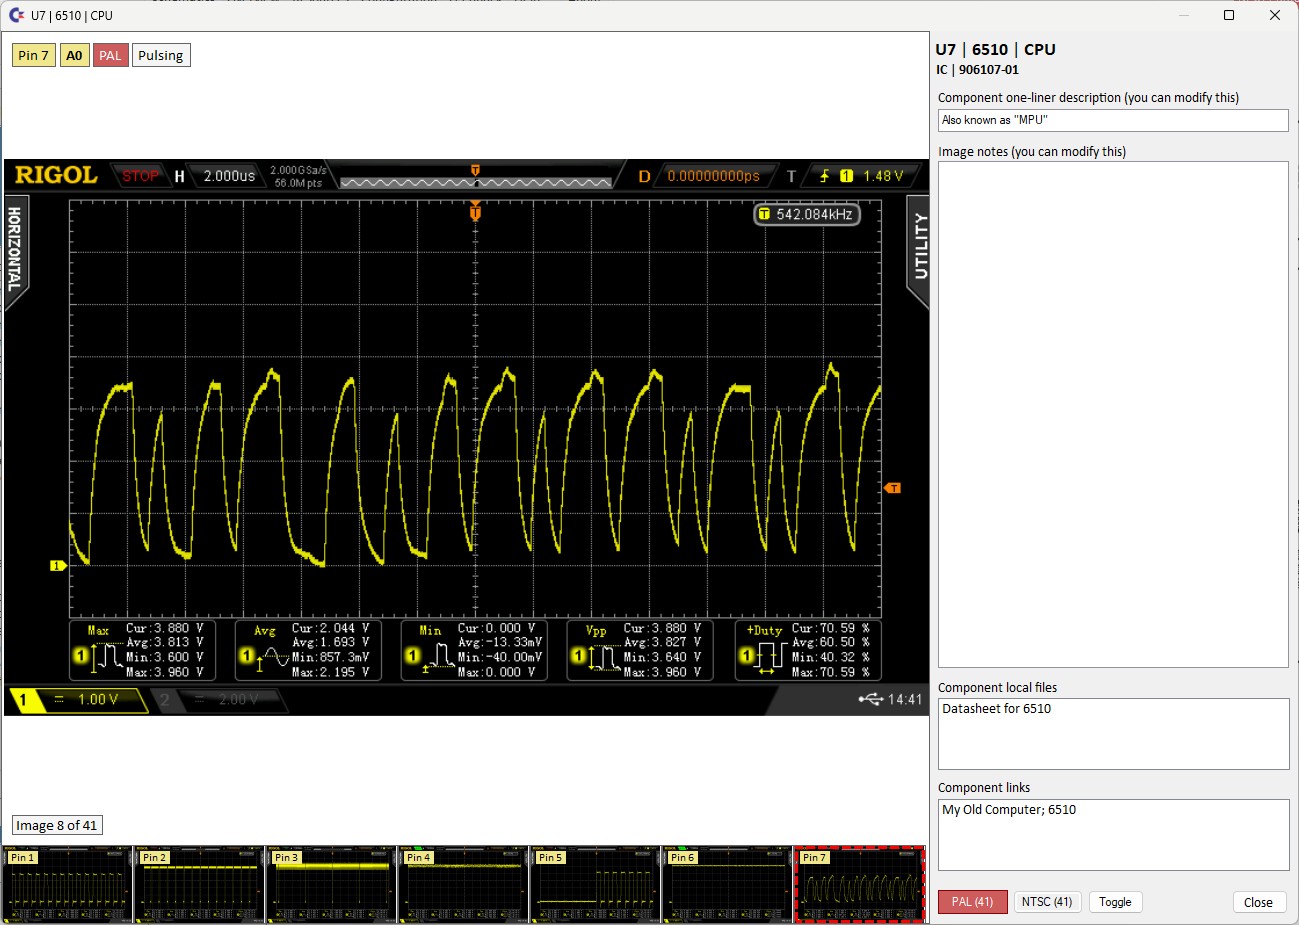Click inside the Image notes text area
1299x925 pixels.
1113,414
